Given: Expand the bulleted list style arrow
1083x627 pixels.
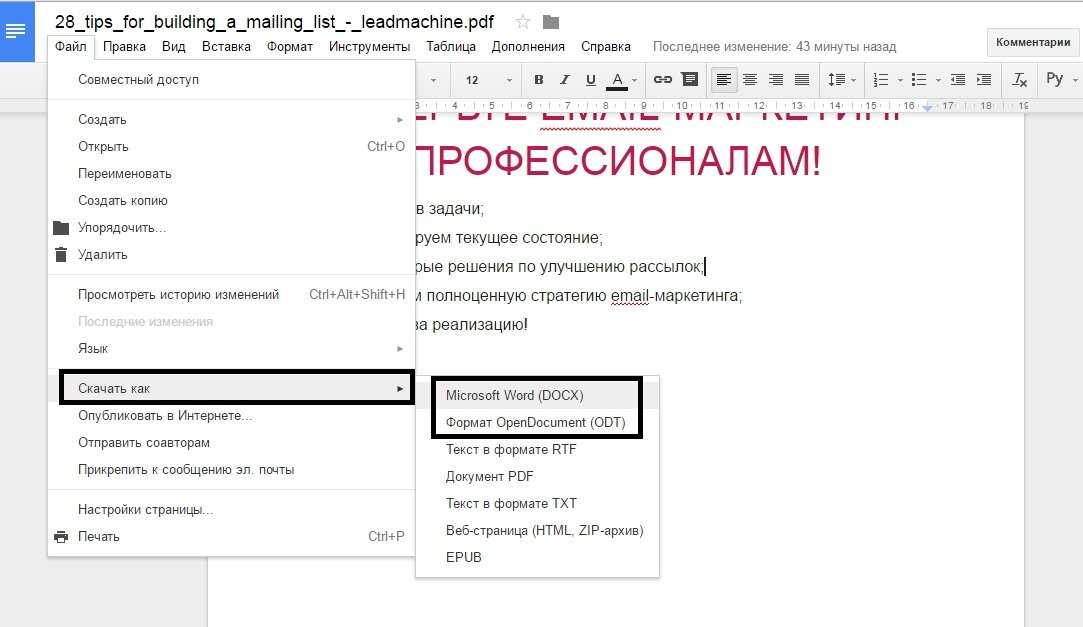Looking at the screenshot, I should pos(937,80).
